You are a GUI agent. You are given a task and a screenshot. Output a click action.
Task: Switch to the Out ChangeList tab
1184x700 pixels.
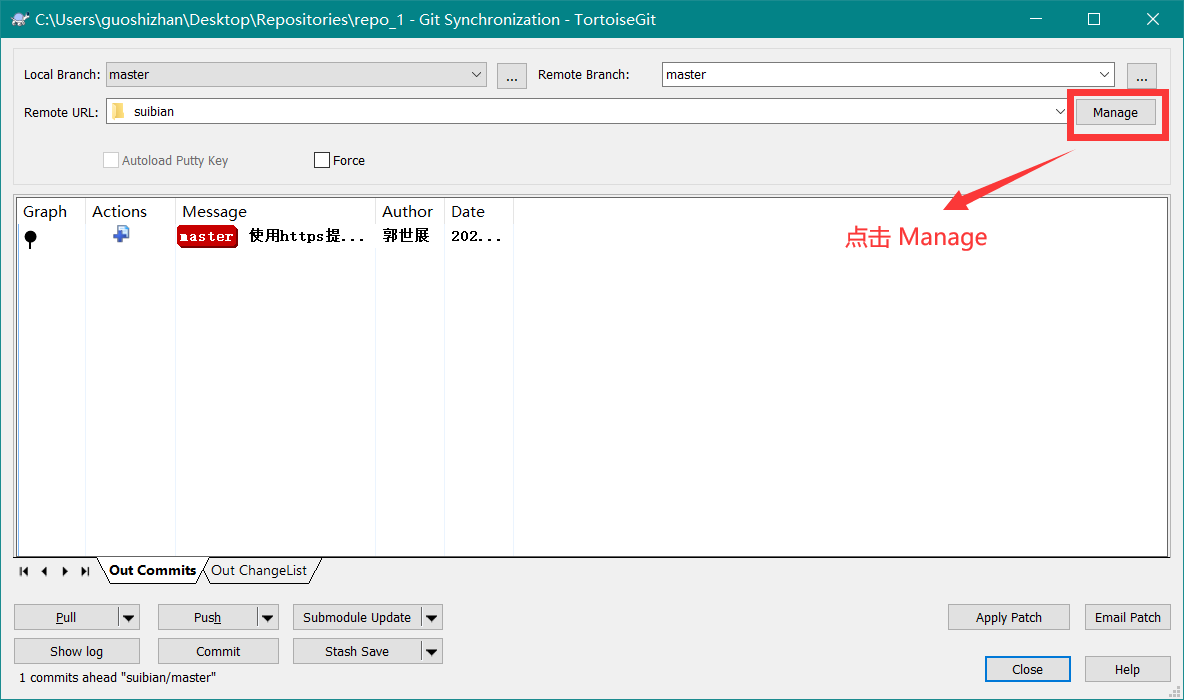(x=259, y=570)
